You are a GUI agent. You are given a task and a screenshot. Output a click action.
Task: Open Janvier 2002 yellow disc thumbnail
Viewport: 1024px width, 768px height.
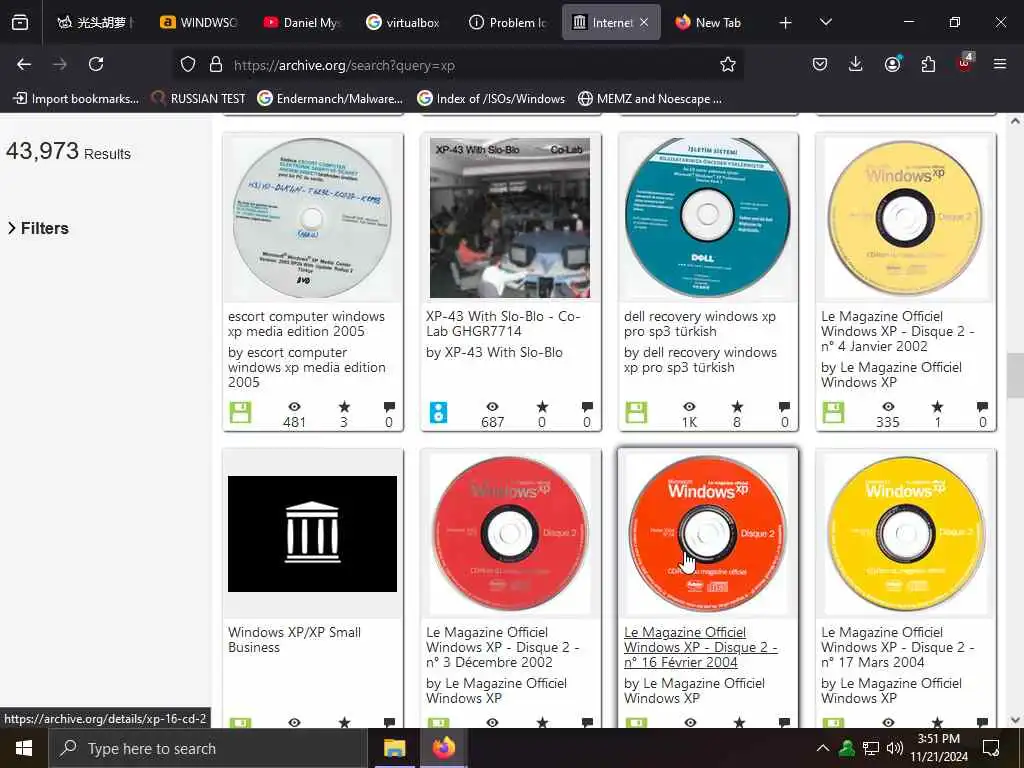coord(905,217)
